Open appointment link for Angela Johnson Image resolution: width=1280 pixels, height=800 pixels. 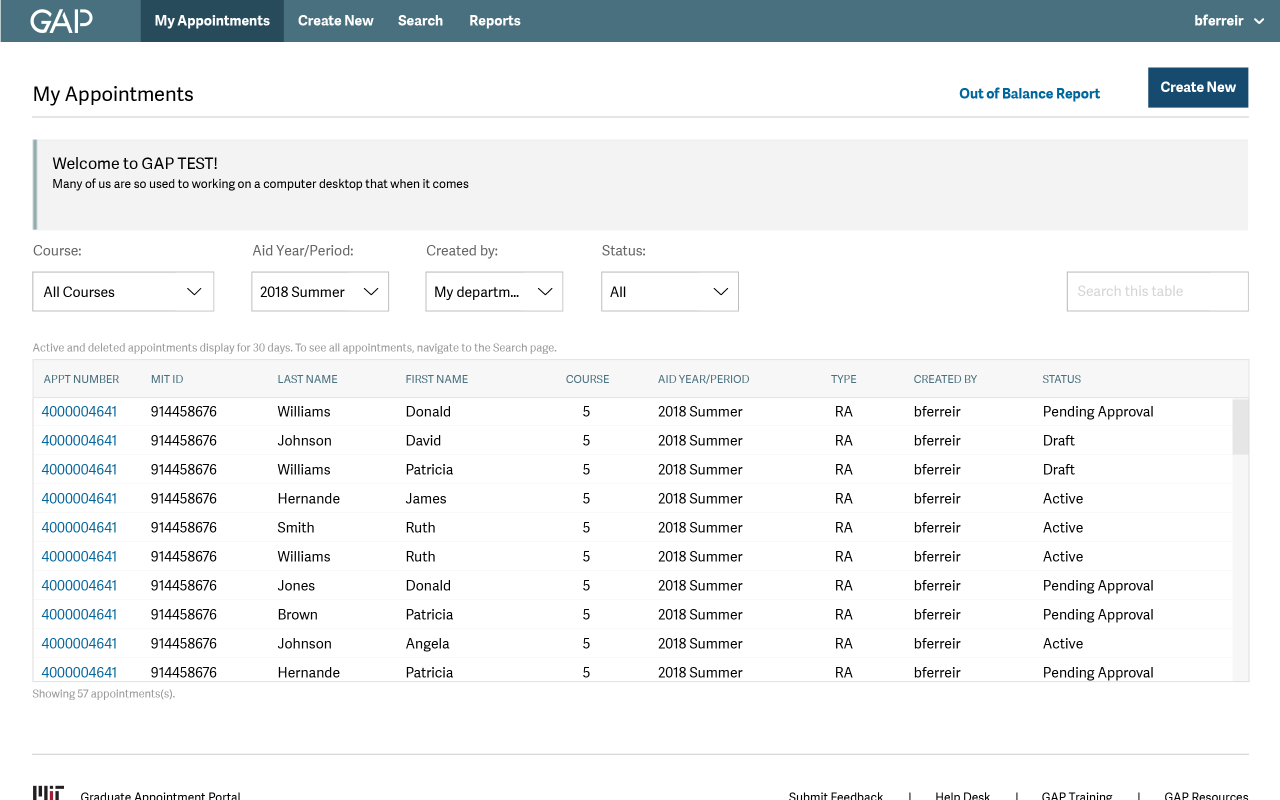click(x=79, y=644)
